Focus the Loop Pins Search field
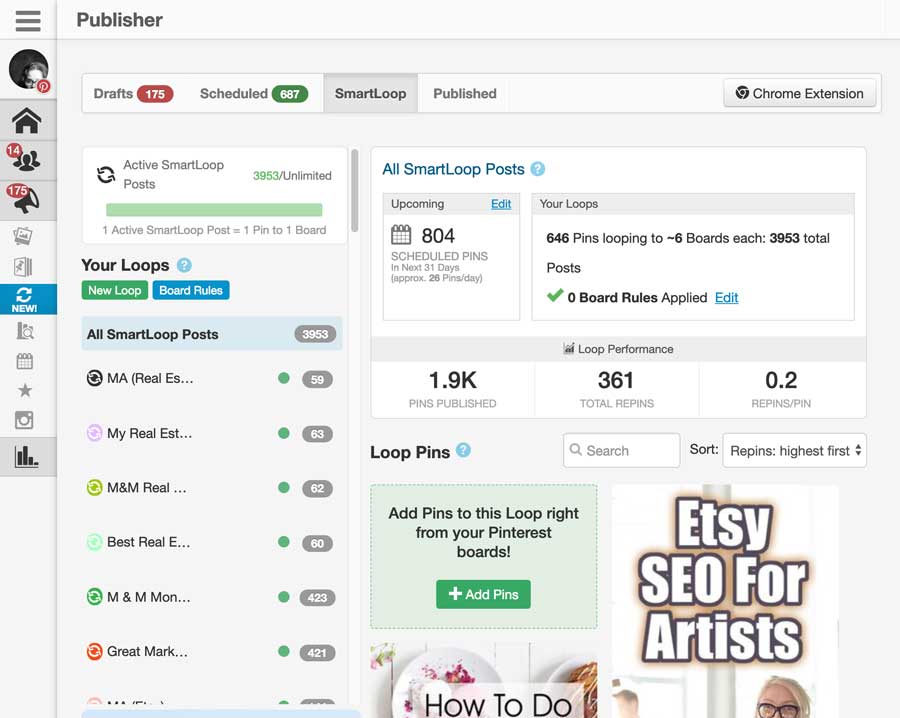The width and height of the screenshot is (900, 718). pos(622,451)
